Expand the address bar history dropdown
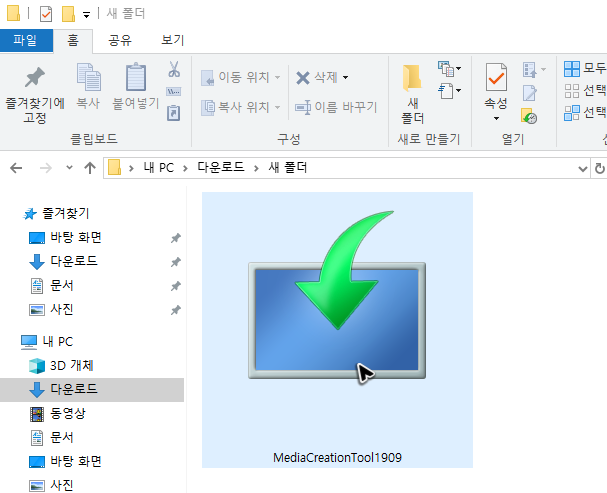The height and width of the screenshot is (493, 607). [x=583, y=169]
